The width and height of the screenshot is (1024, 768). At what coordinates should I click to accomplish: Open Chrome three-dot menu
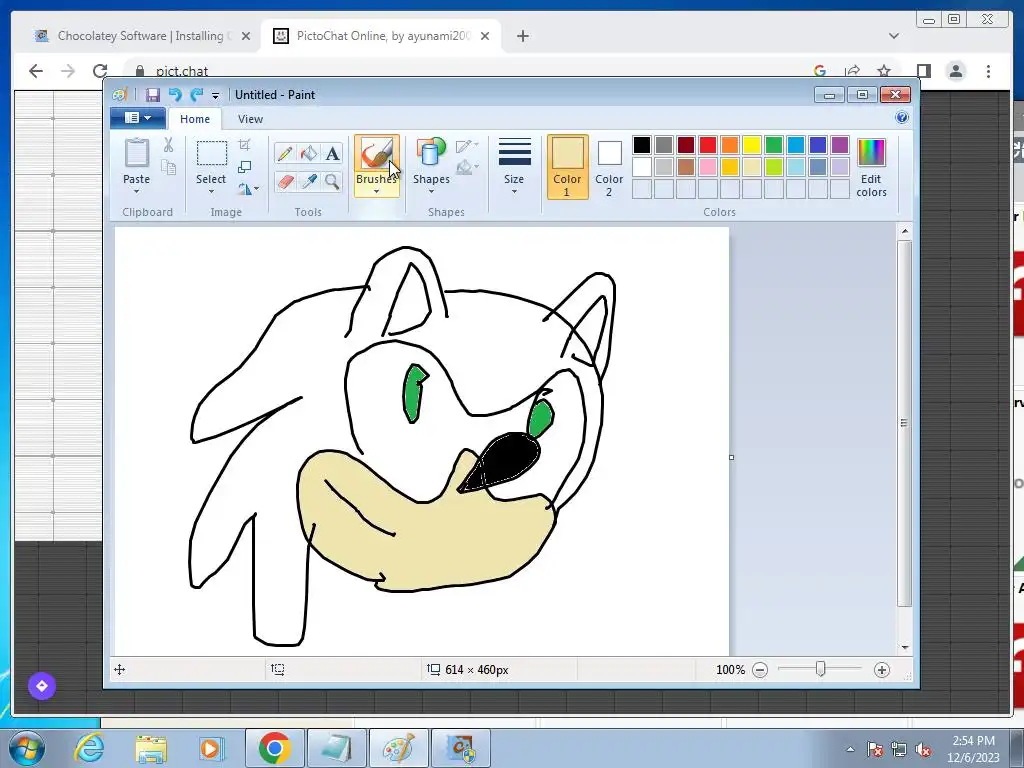pyautogui.click(x=988, y=71)
